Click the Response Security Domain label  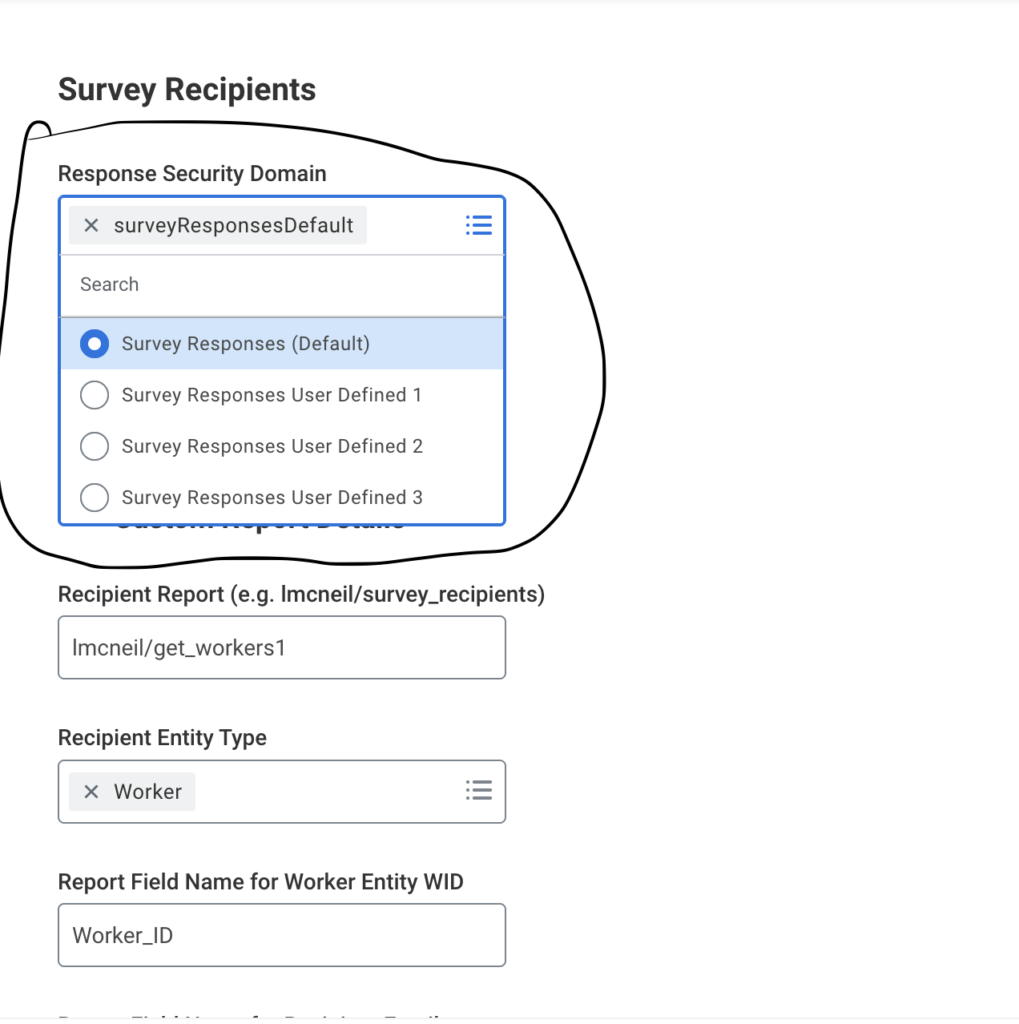click(192, 174)
